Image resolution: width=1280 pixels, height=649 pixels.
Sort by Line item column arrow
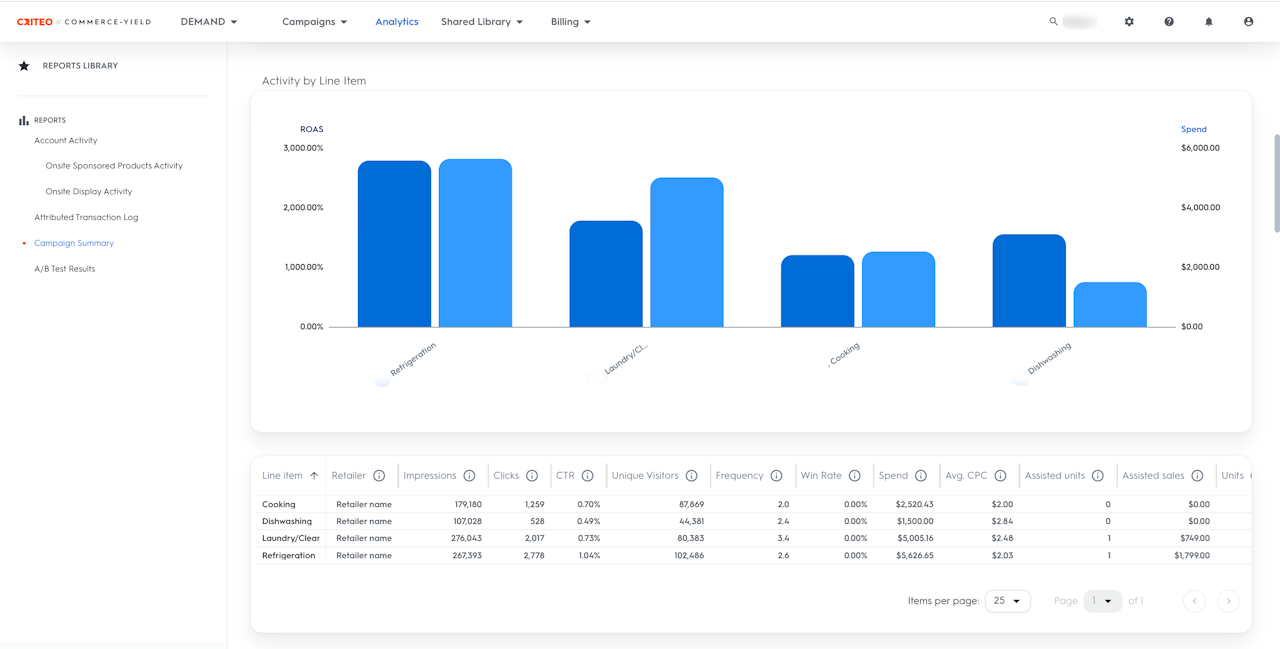314,476
